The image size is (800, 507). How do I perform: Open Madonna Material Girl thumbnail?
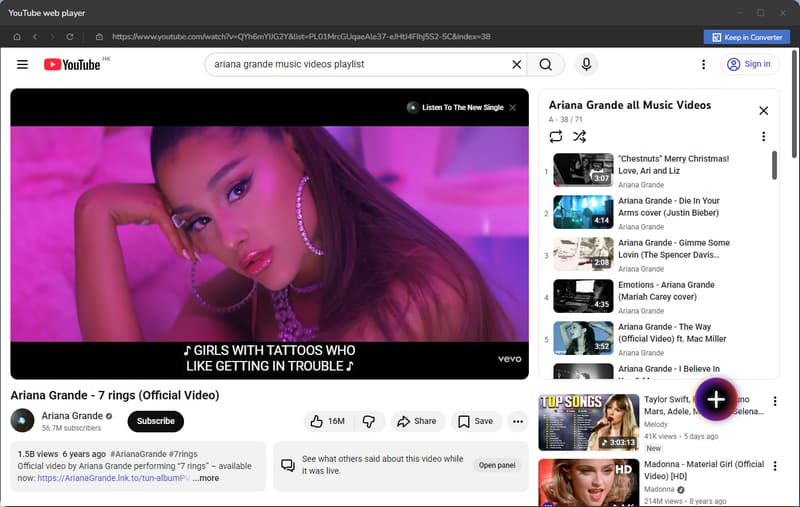[x=588, y=483]
